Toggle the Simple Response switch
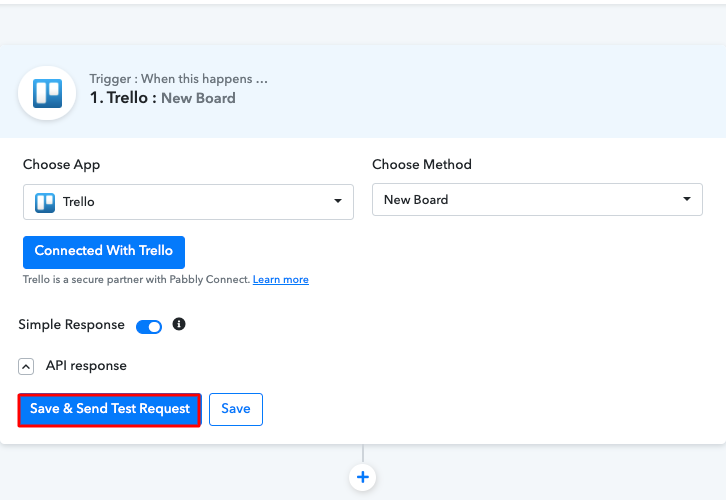726x500 pixels. coord(149,326)
